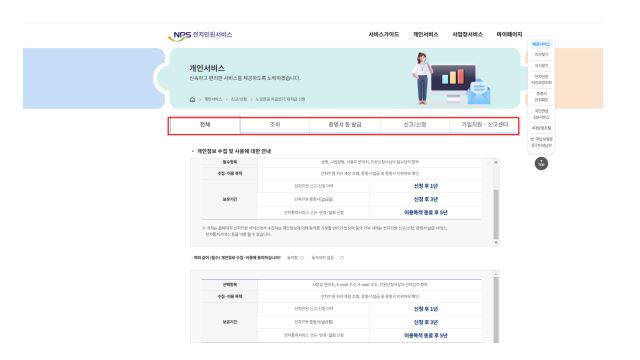Click the 개인서비스 banner title

pyautogui.click(x=207, y=68)
